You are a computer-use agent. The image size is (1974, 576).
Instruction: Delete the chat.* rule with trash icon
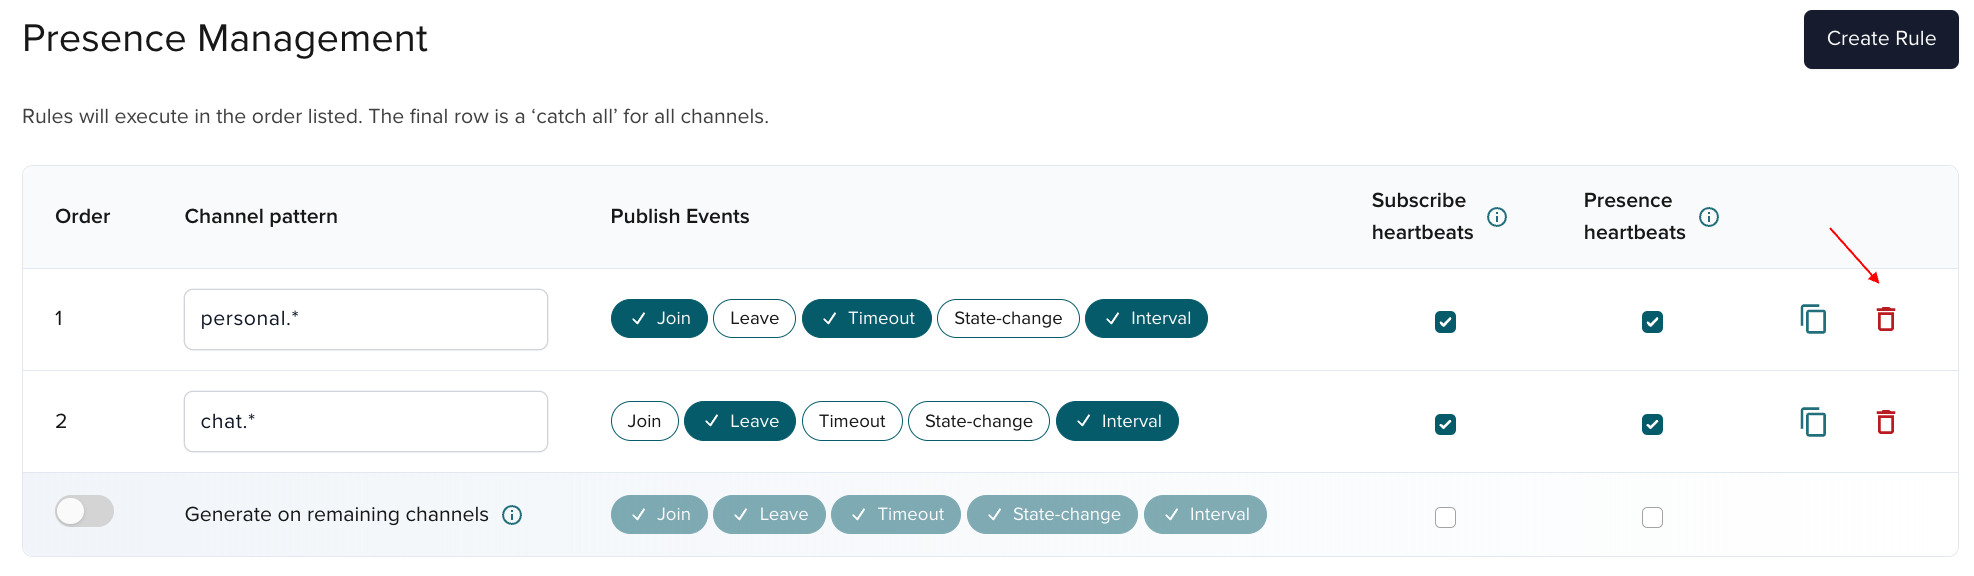[x=1886, y=422]
